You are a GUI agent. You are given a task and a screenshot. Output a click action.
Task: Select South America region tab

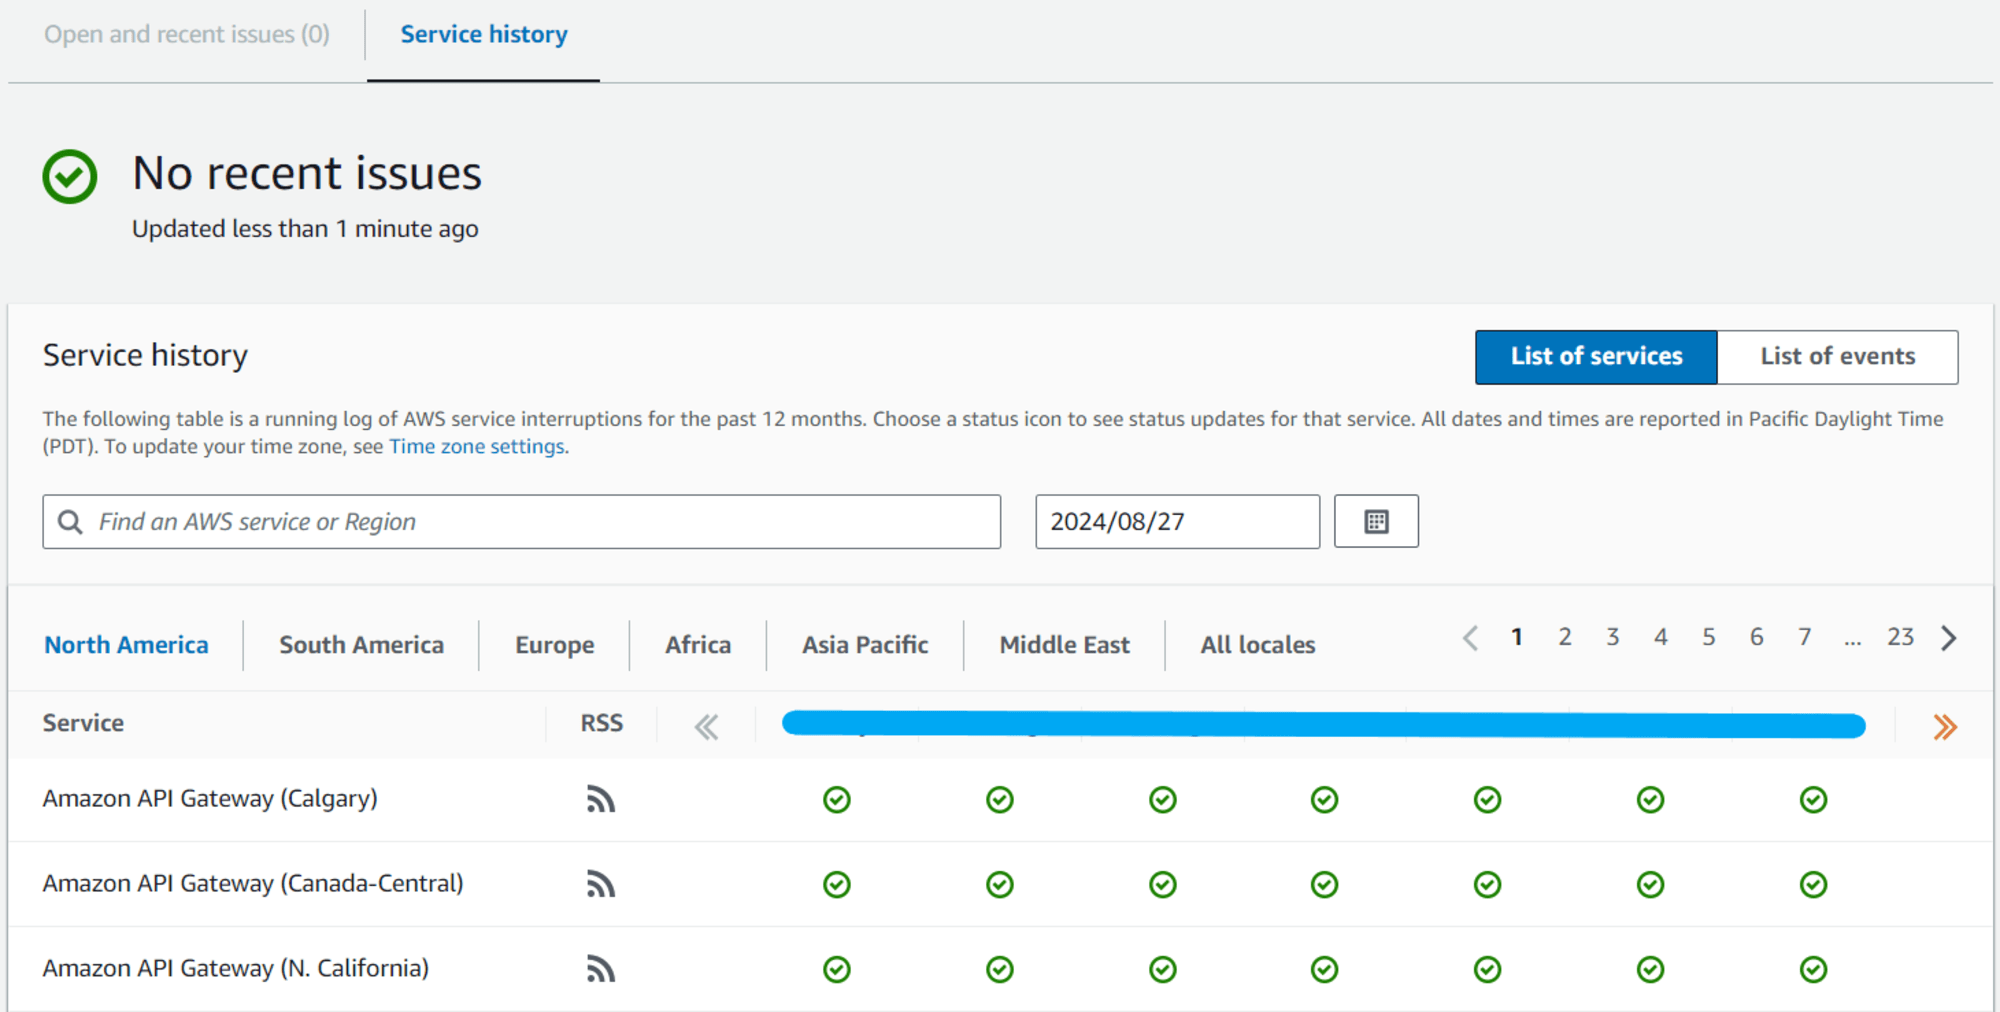pyautogui.click(x=361, y=645)
